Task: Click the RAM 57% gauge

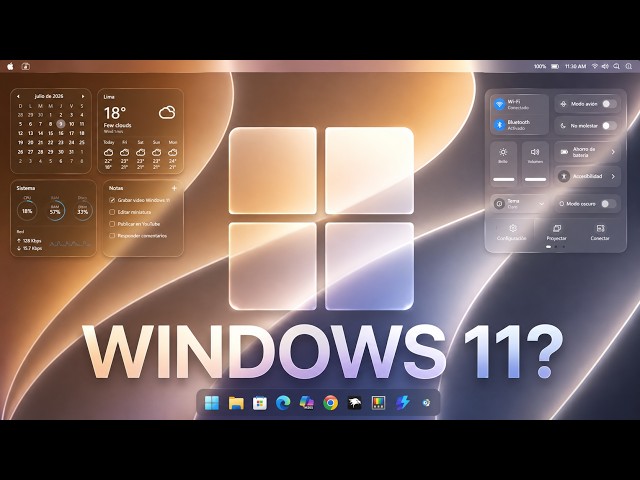Action: (x=55, y=211)
